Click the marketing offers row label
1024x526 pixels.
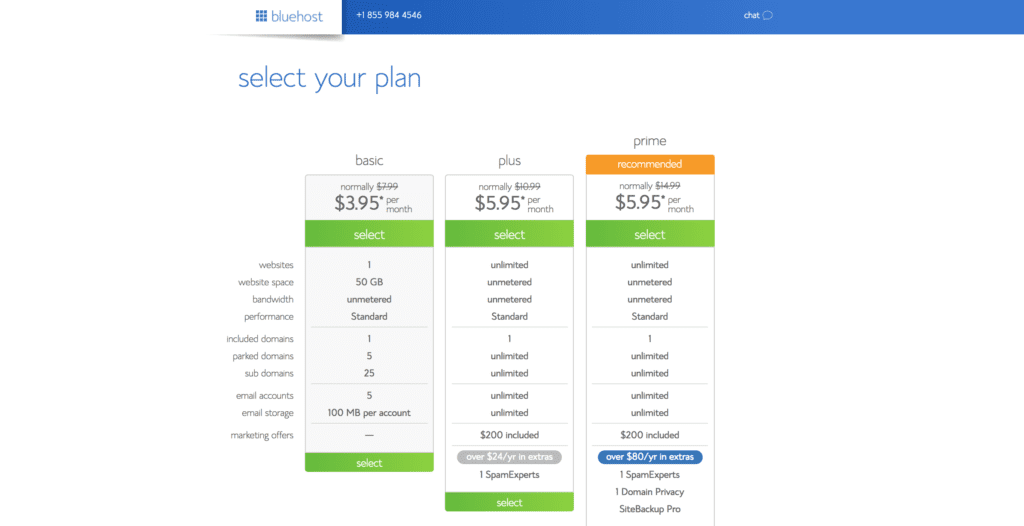tap(262, 435)
